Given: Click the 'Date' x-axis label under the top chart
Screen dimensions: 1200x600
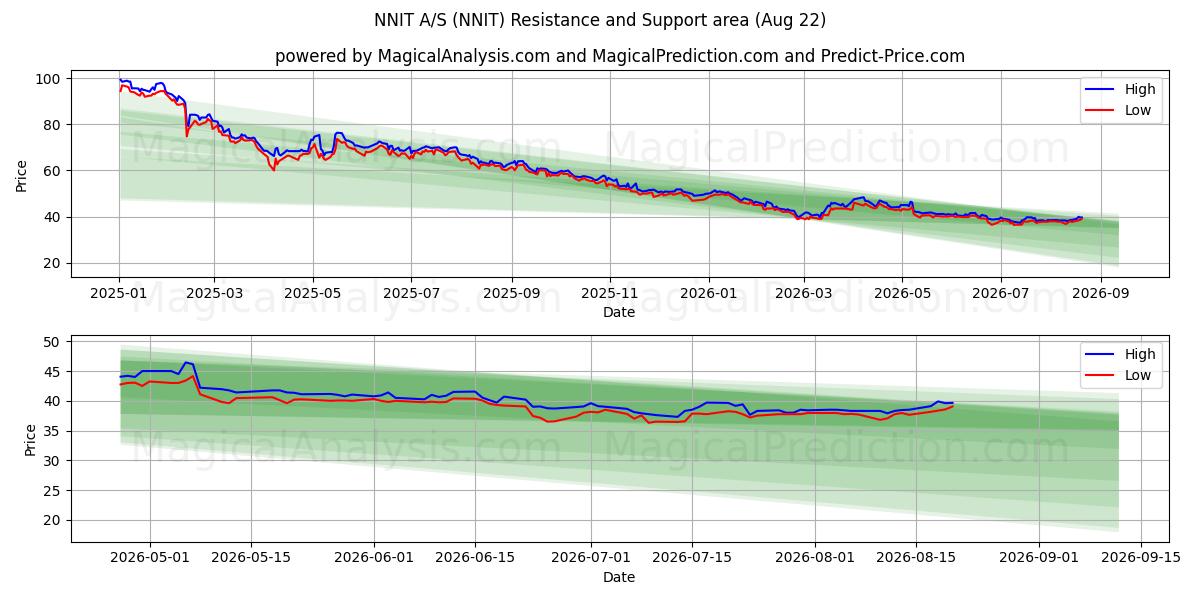Looking at the screenshot, I should [x=619, y=313].
